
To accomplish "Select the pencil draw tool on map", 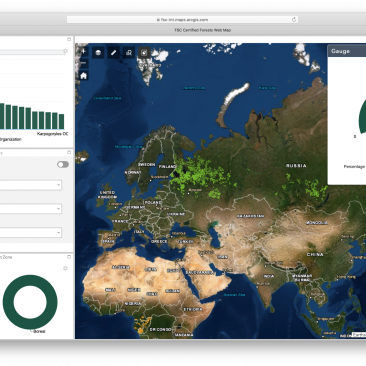I will click(x=114, y=52).
